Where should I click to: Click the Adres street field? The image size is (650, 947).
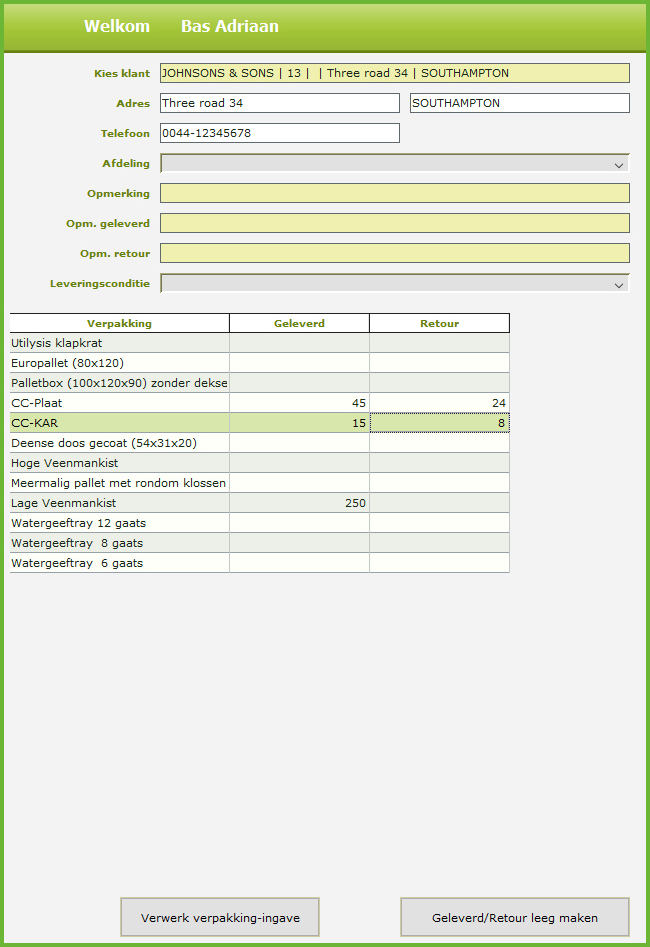coord(280,103)
